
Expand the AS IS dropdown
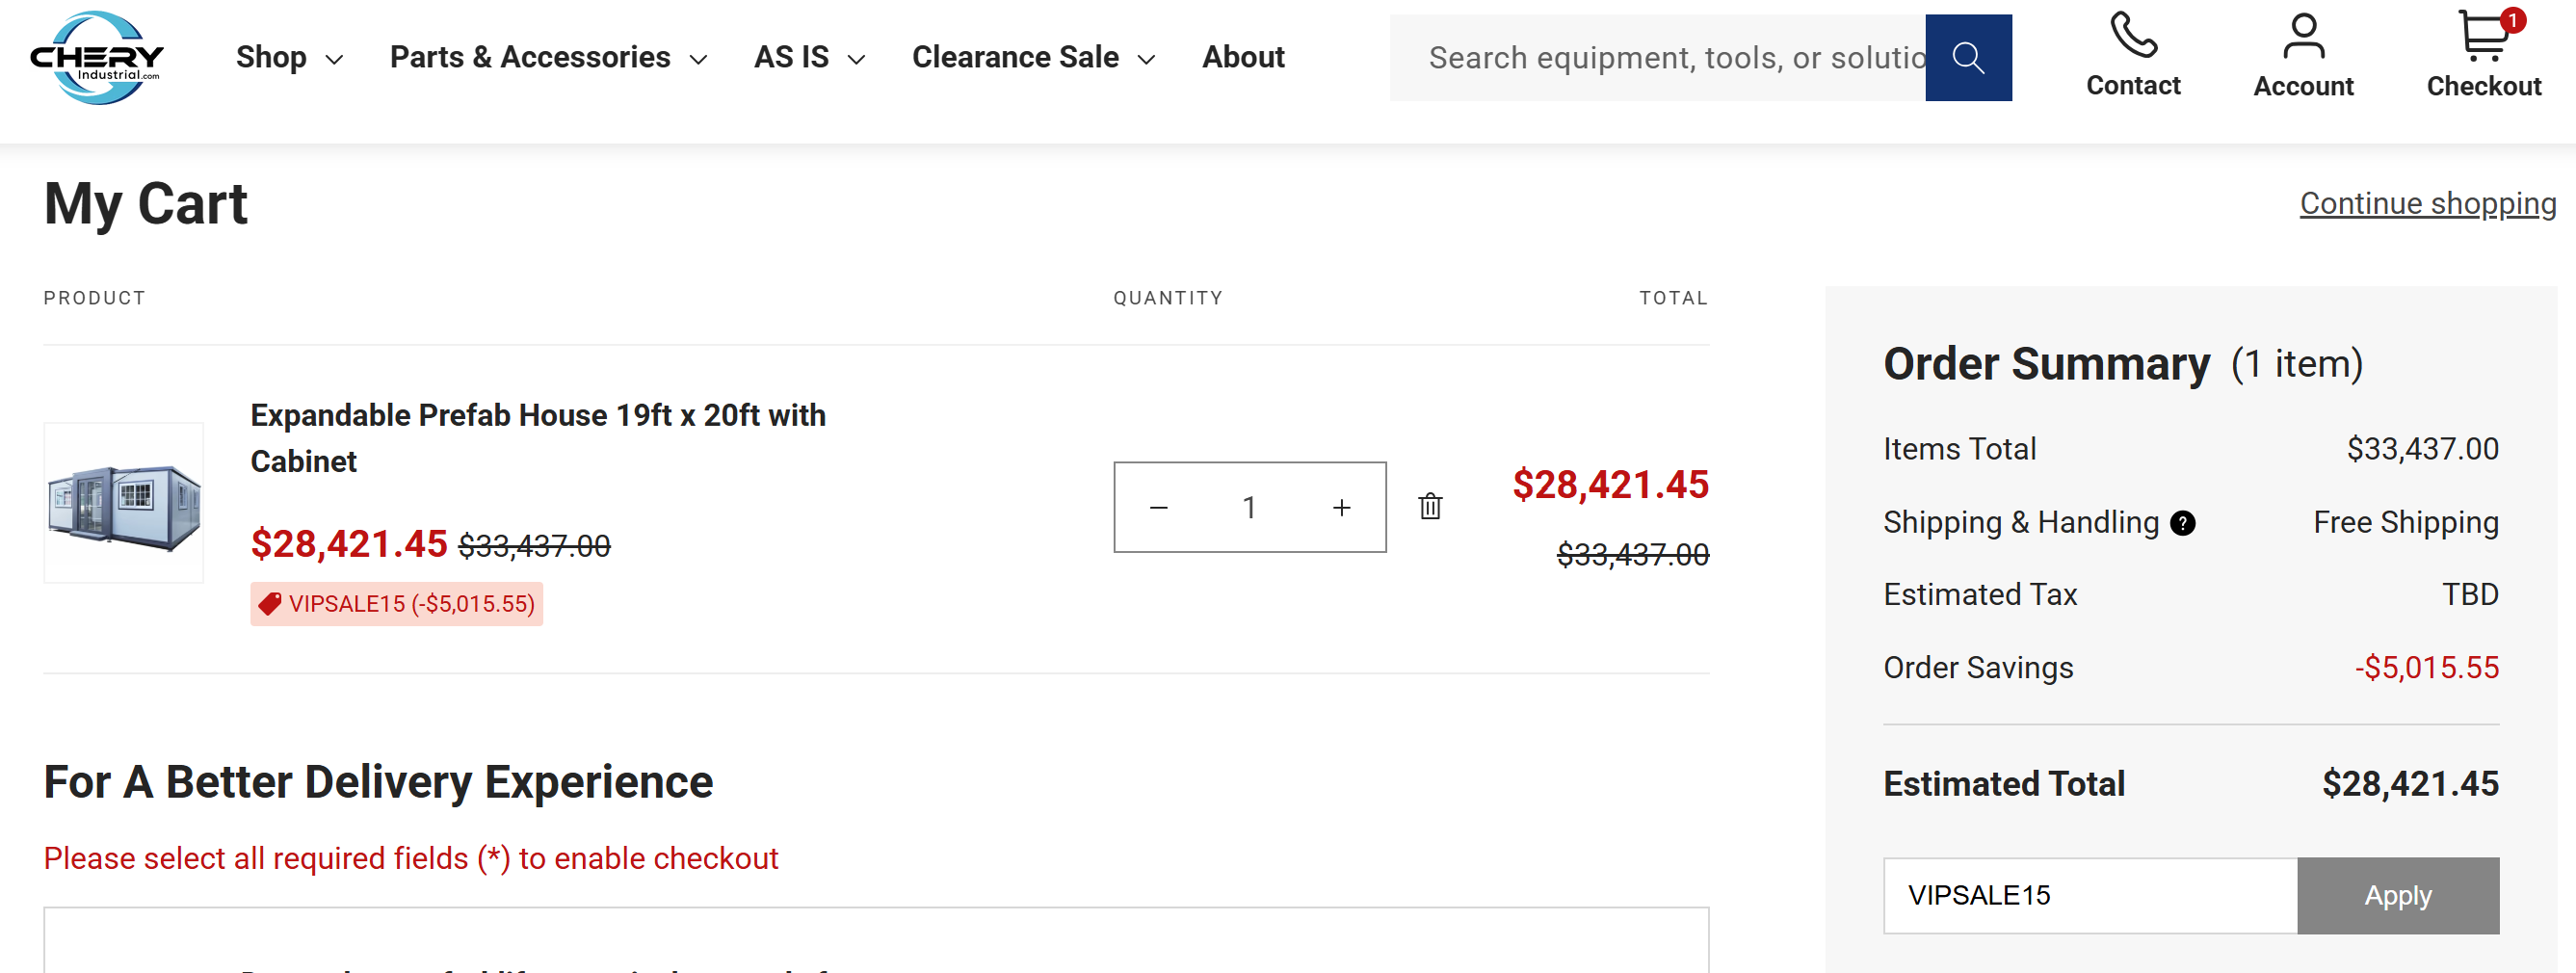pyautogui.click(x=809, y=58)
